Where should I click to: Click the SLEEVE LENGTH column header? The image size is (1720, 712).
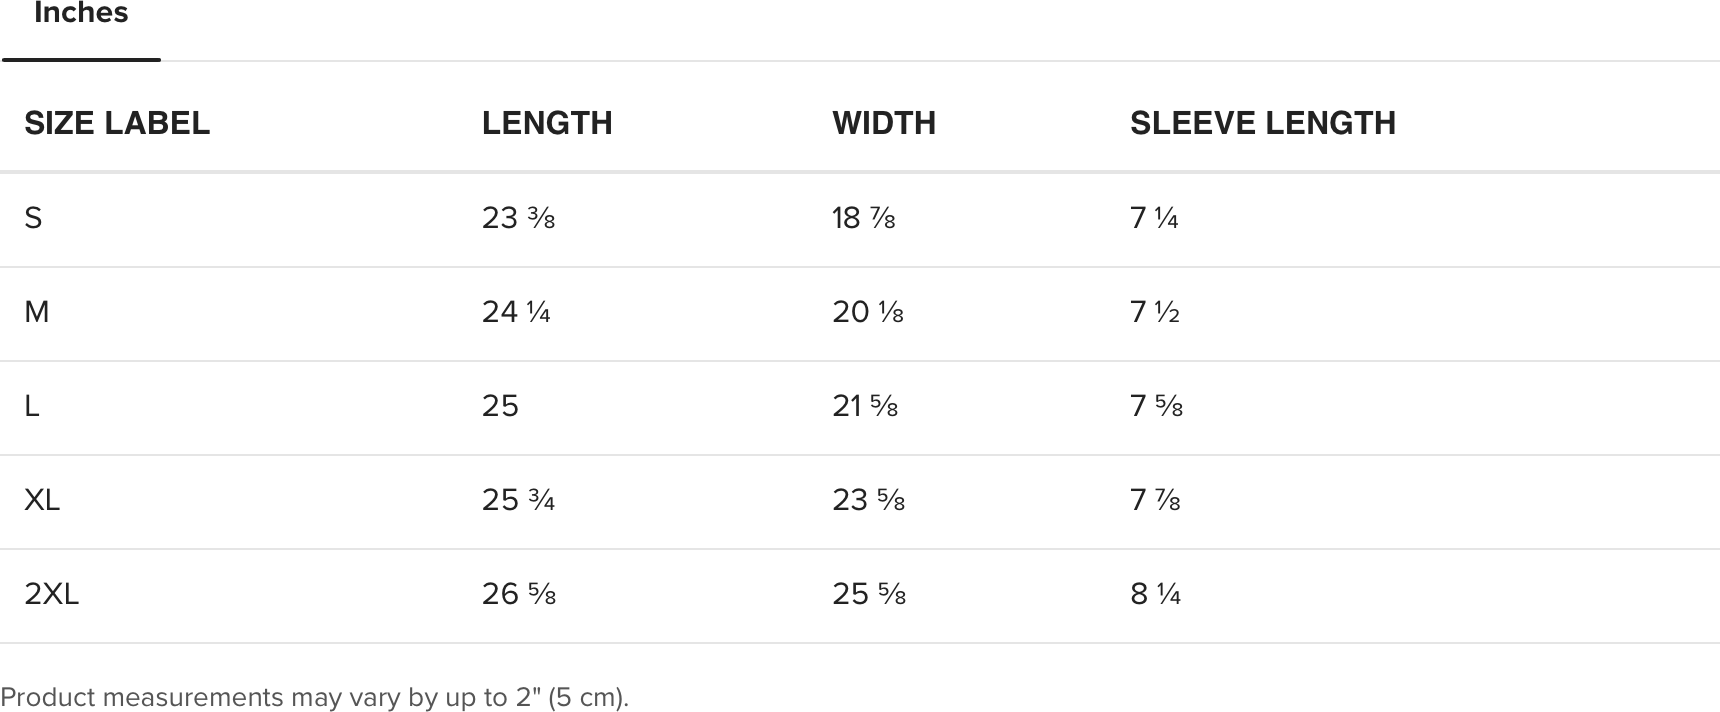click(x=1263, y=123)
